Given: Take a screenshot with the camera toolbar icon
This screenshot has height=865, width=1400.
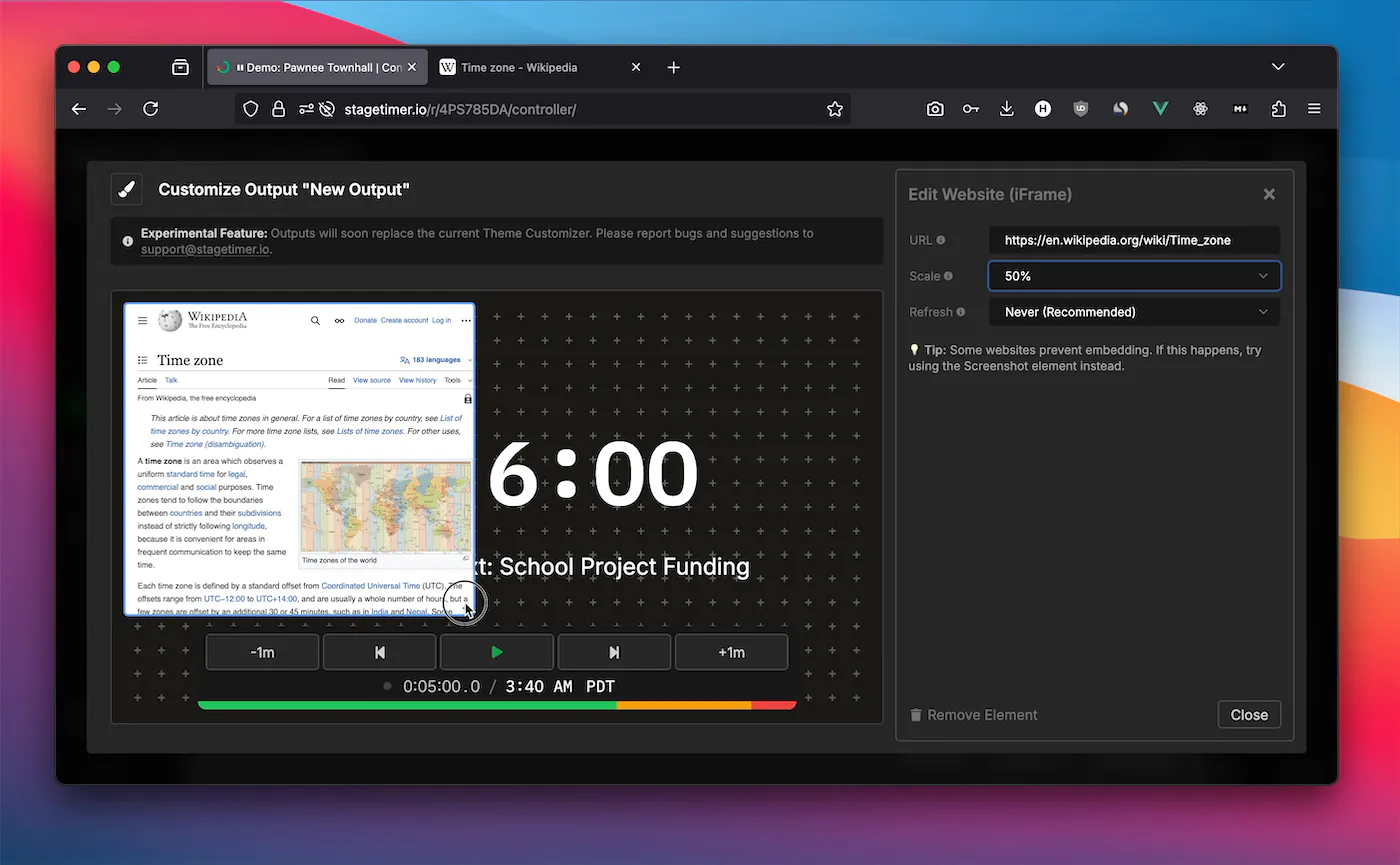Looking at the screenshot, I should coord(935,109).
